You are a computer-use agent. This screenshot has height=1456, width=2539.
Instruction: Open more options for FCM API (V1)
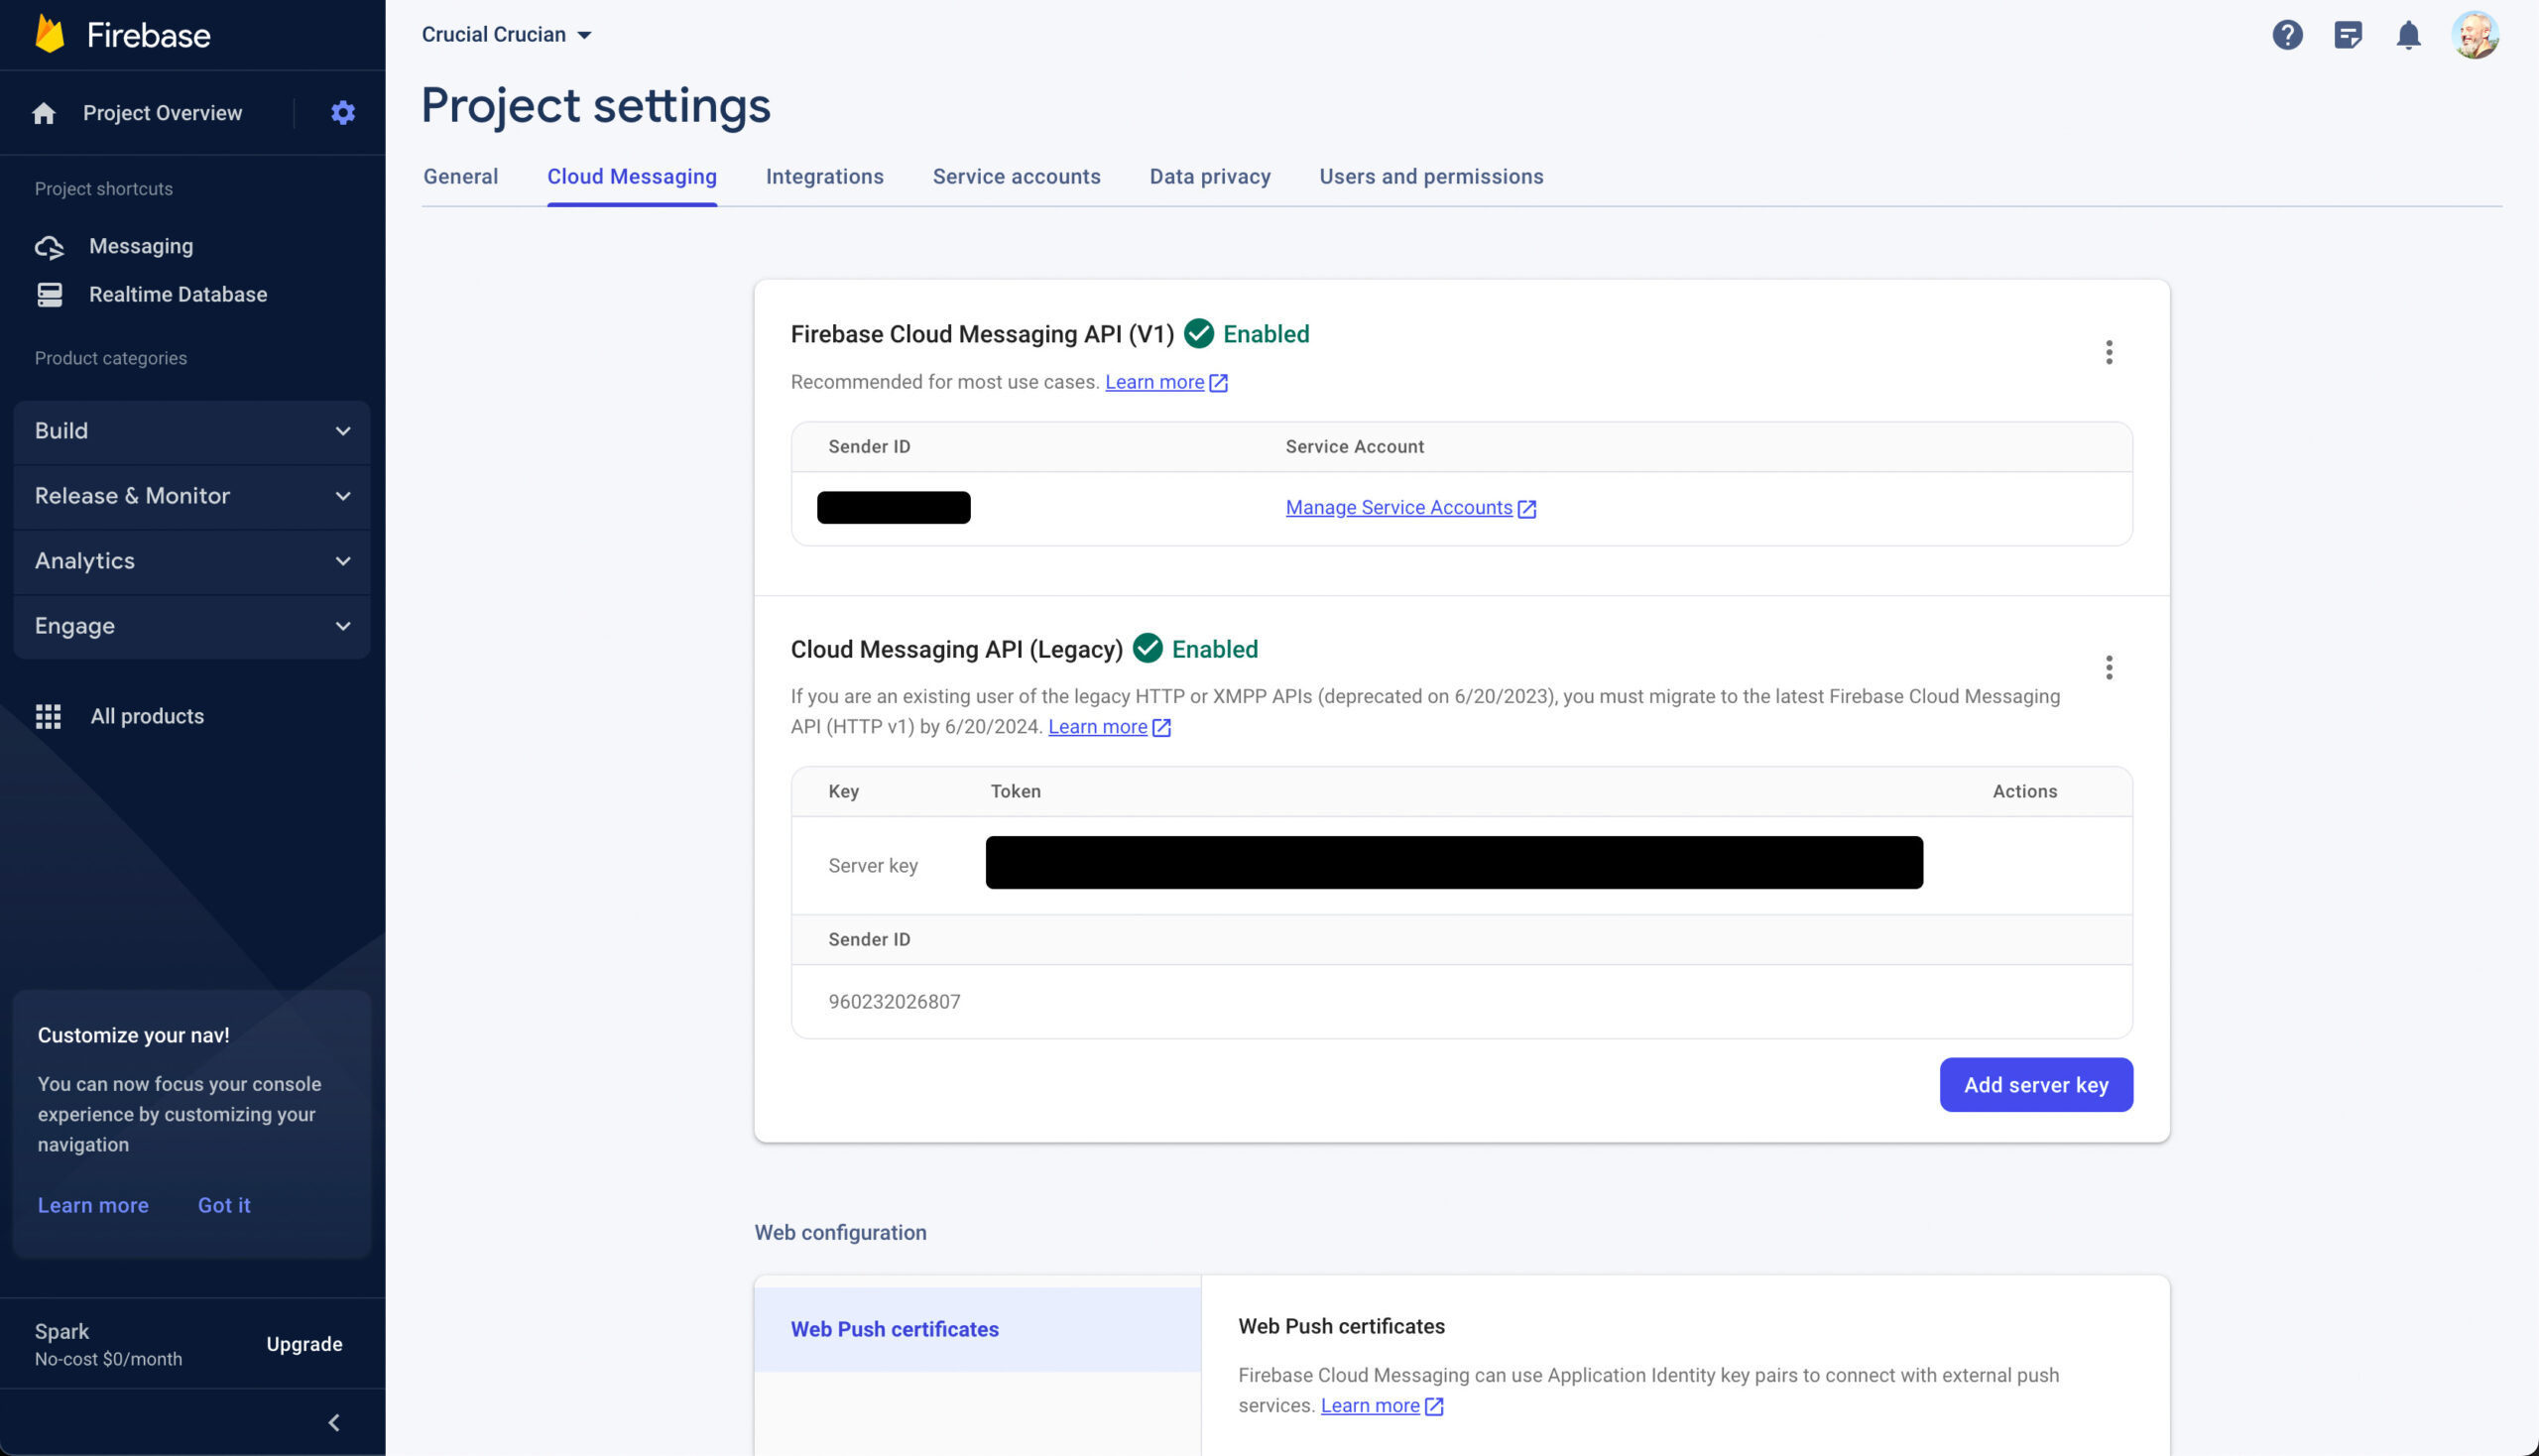click(2109, 352)
